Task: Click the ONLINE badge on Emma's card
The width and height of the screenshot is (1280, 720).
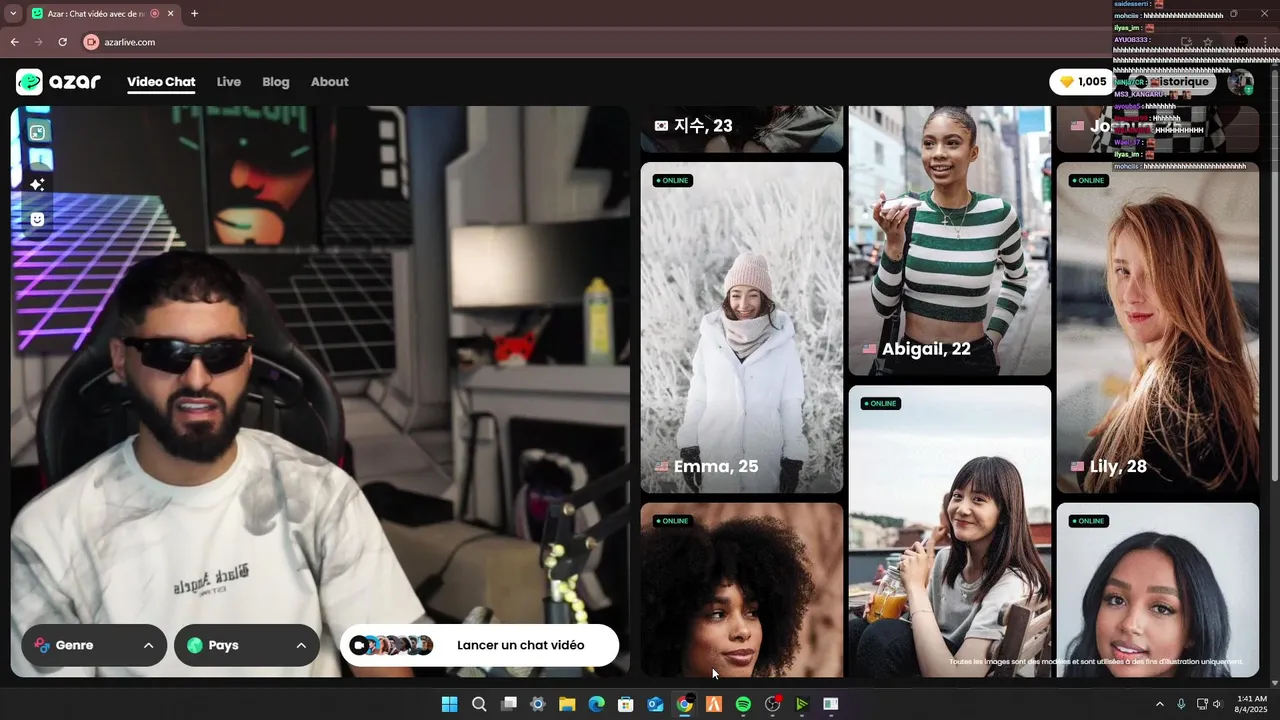Action: (x=673, y=181)
